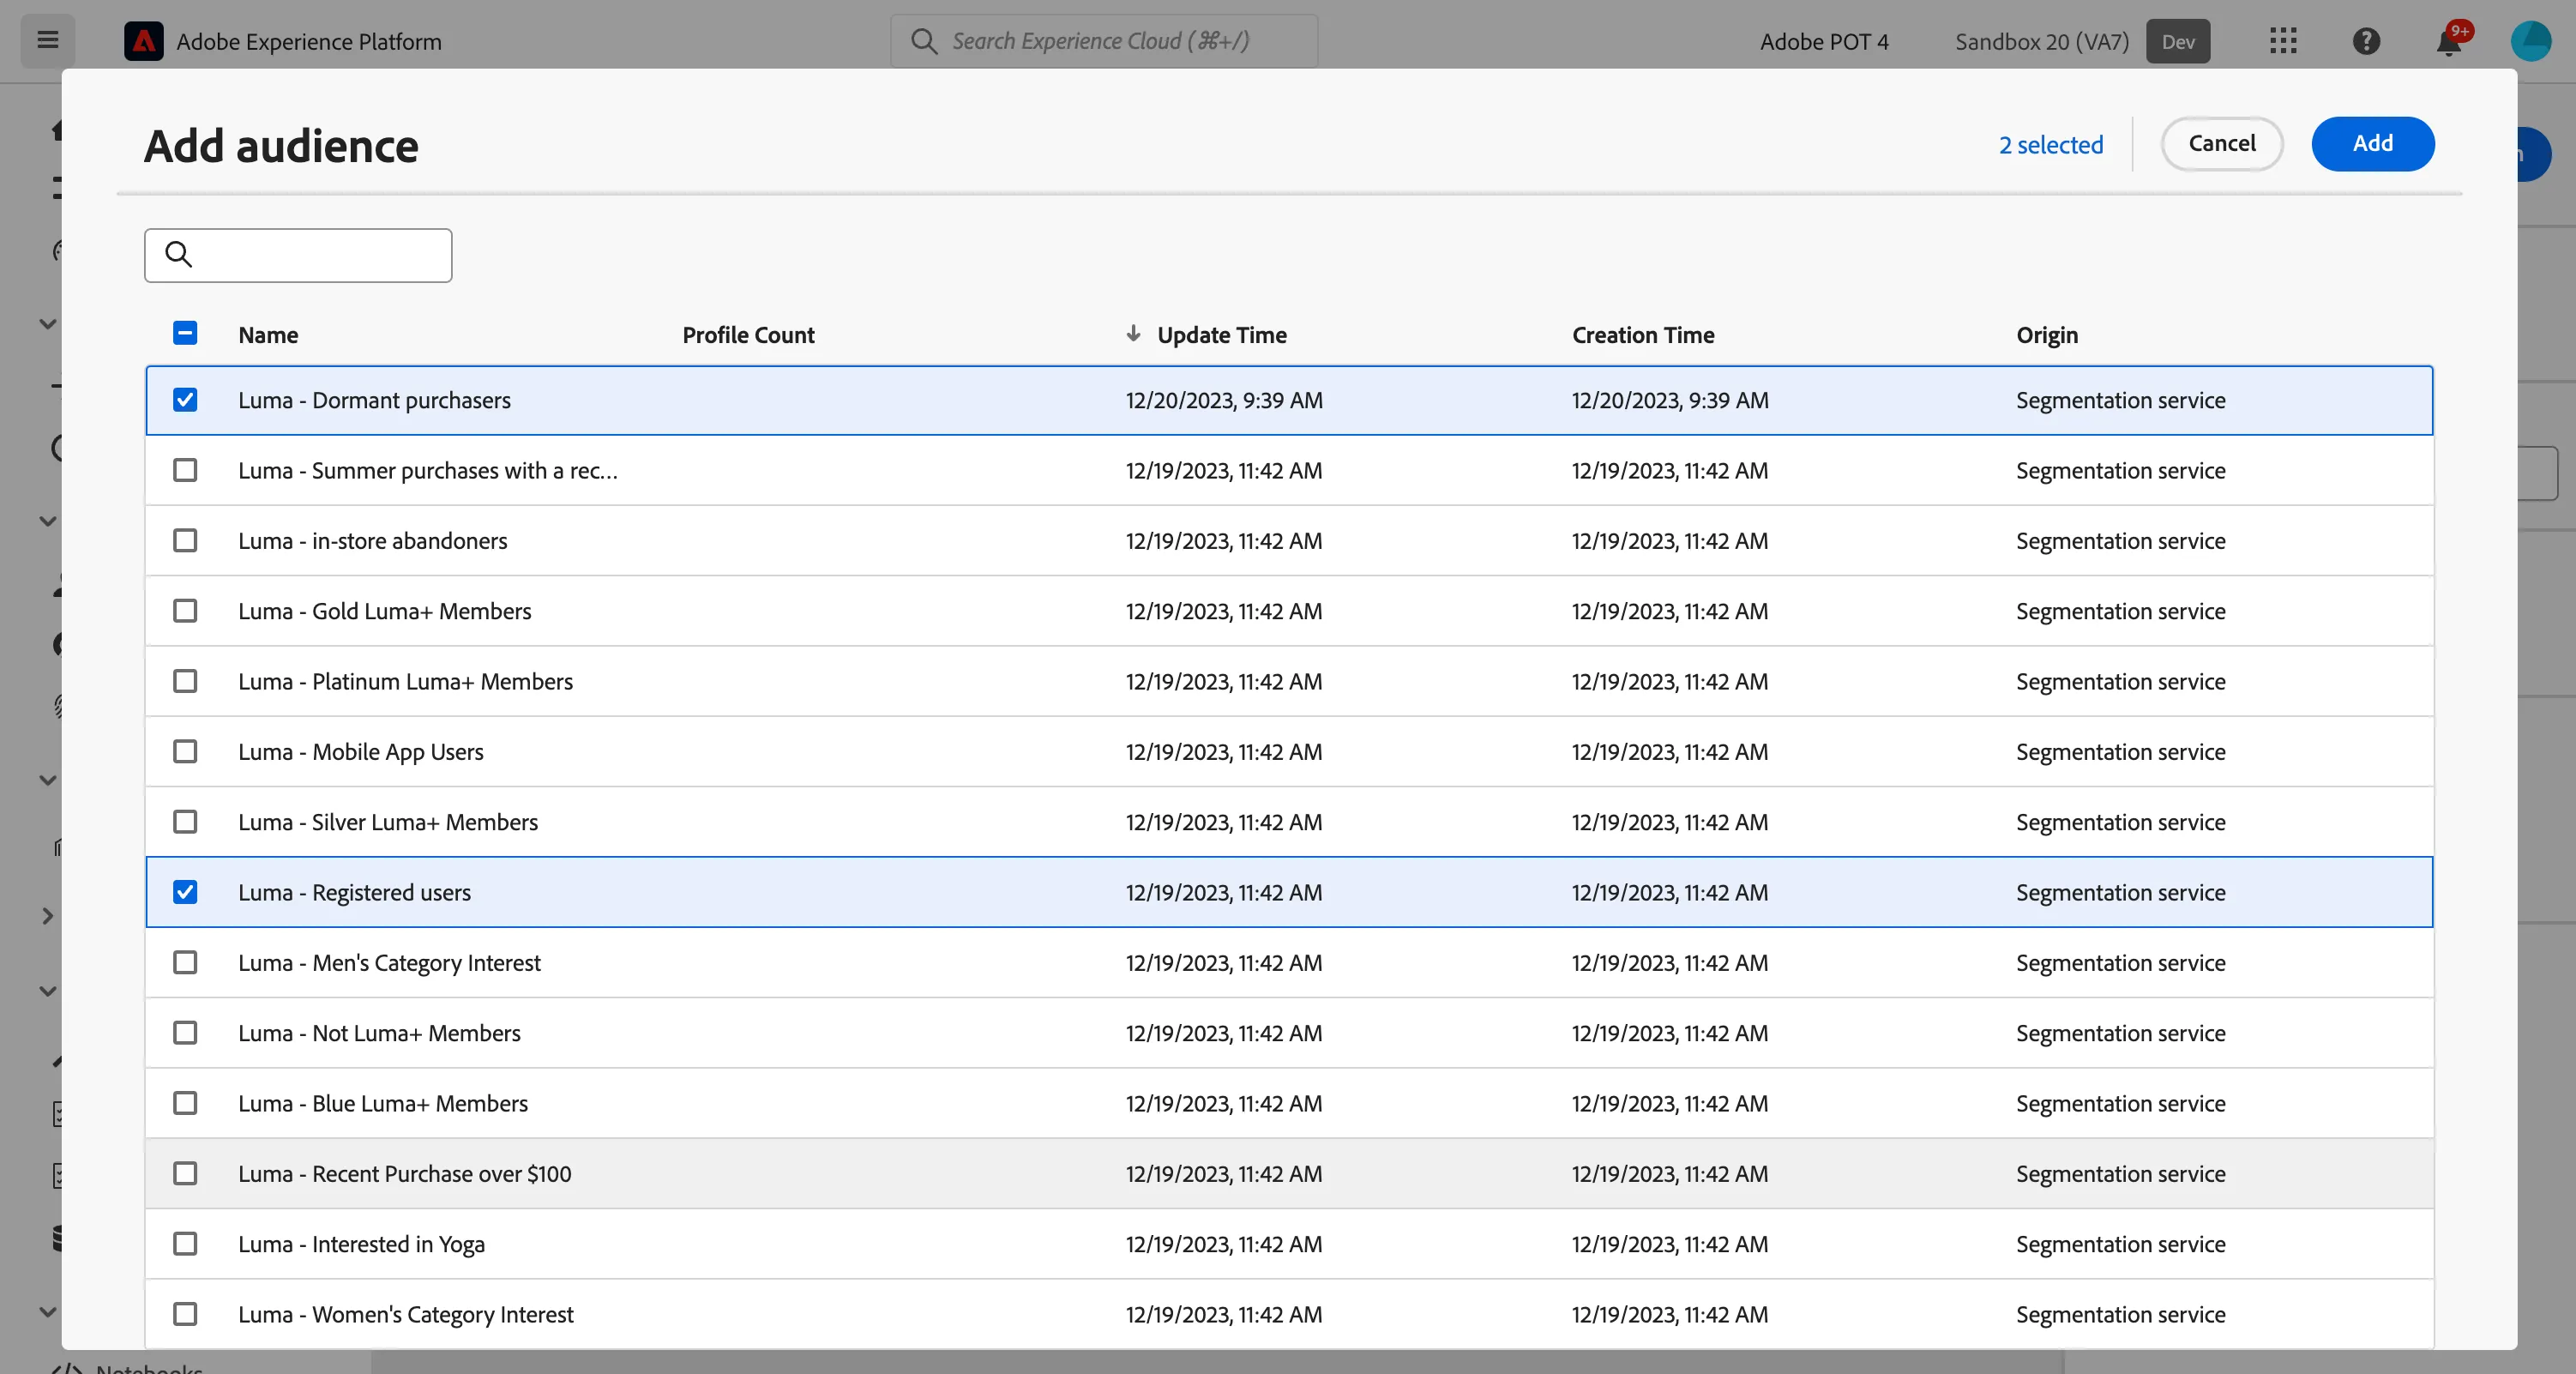This screenshot has height=1374, width=2576.
Task: Check Luma - Summer purchases row checkbox
Action: click(x=185, y=470)
